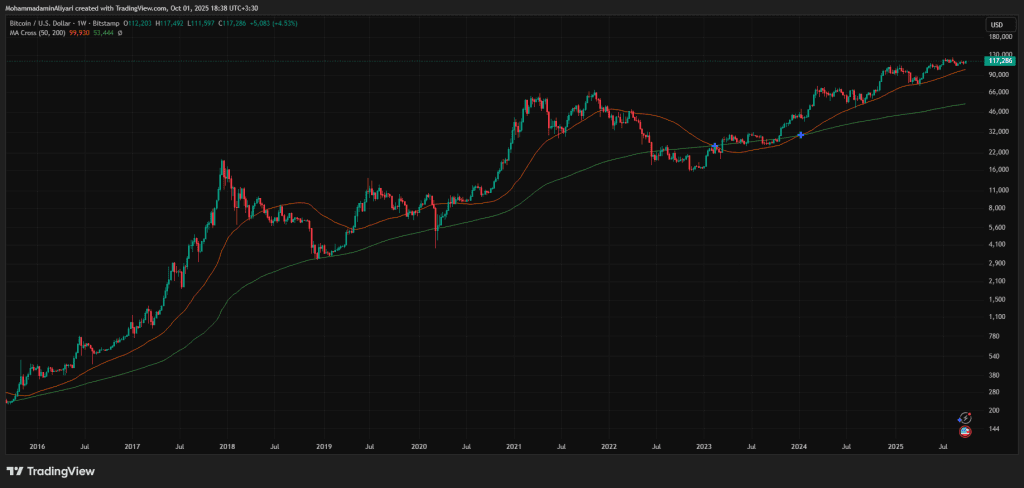Screen dimensions: 1024x488
Task: Click the TradingView.com text in the header
Action: click(x=168, y=6)
